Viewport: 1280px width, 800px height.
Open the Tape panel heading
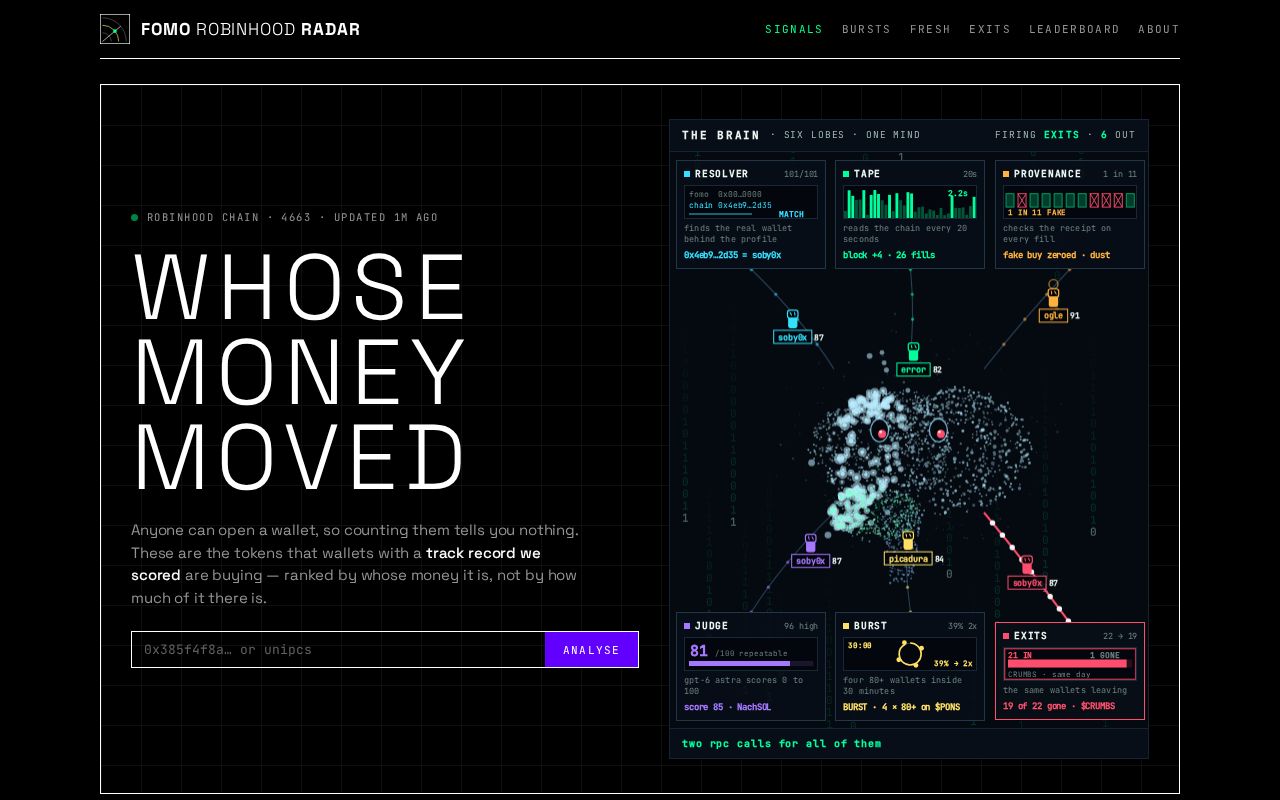pyautogui.click(x=867, y=174)
